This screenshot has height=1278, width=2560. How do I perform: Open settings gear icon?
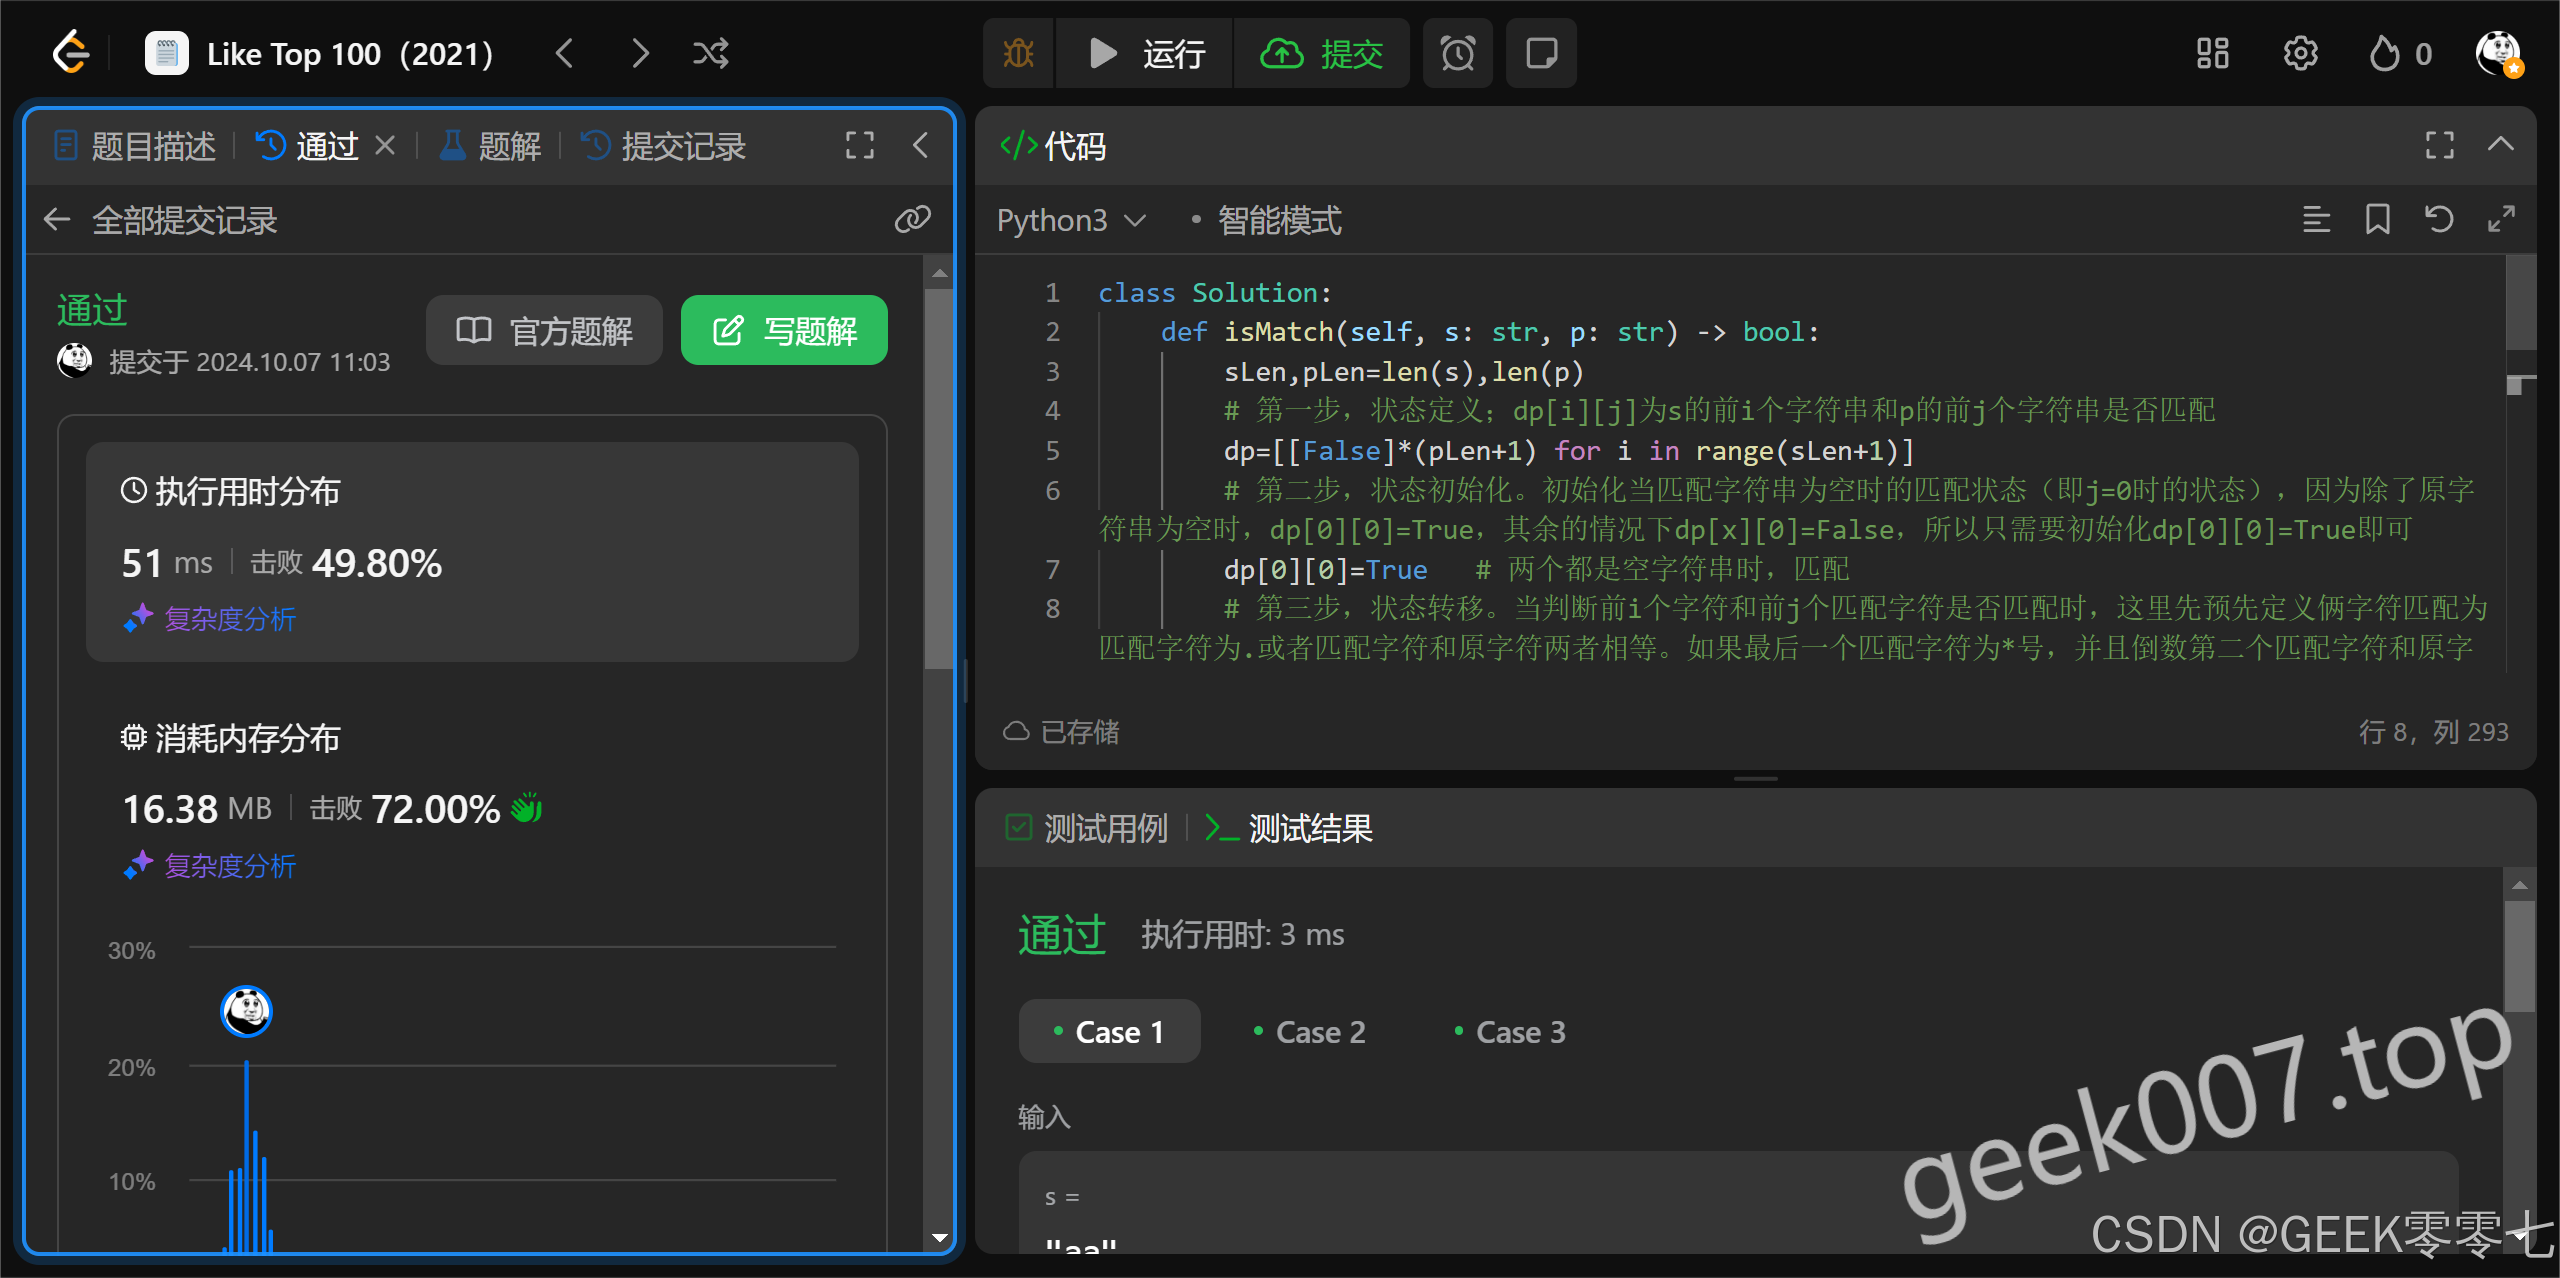pyautogui.click(x=2300, y=53)
